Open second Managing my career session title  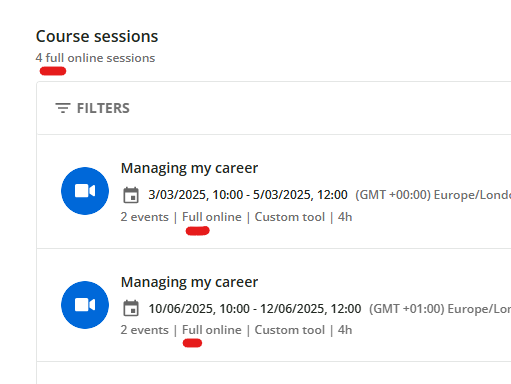[189, 283]
